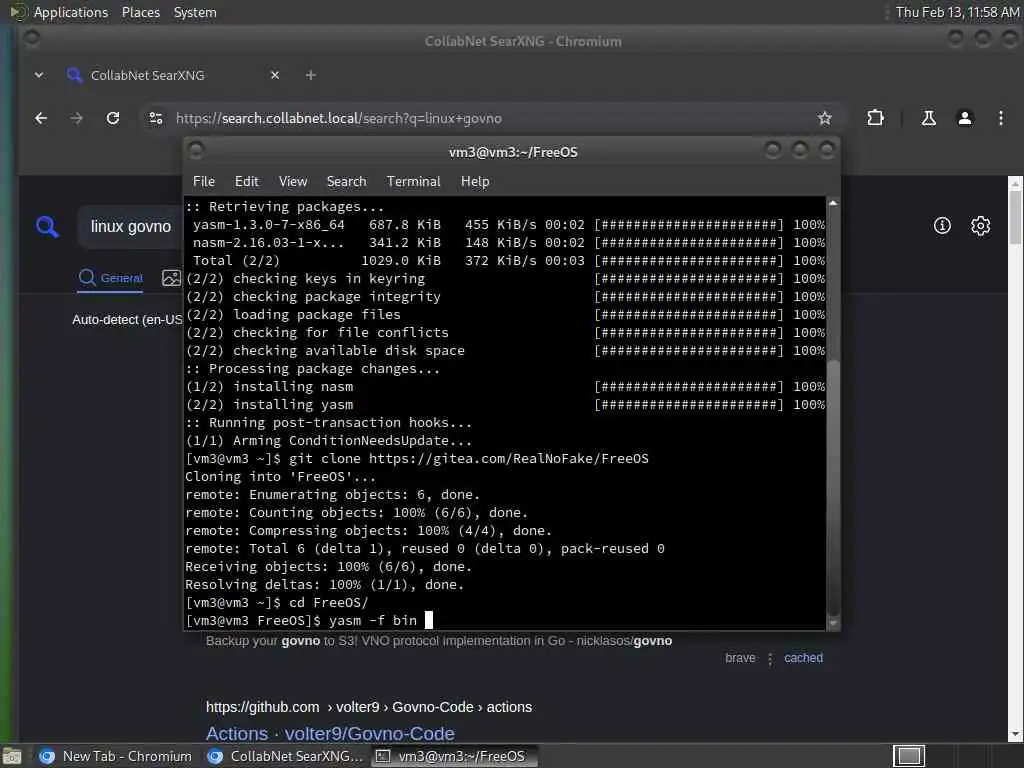
Task: Select the vm3@vm3:~/FreeOS taskbar entry
Action: 455,756
